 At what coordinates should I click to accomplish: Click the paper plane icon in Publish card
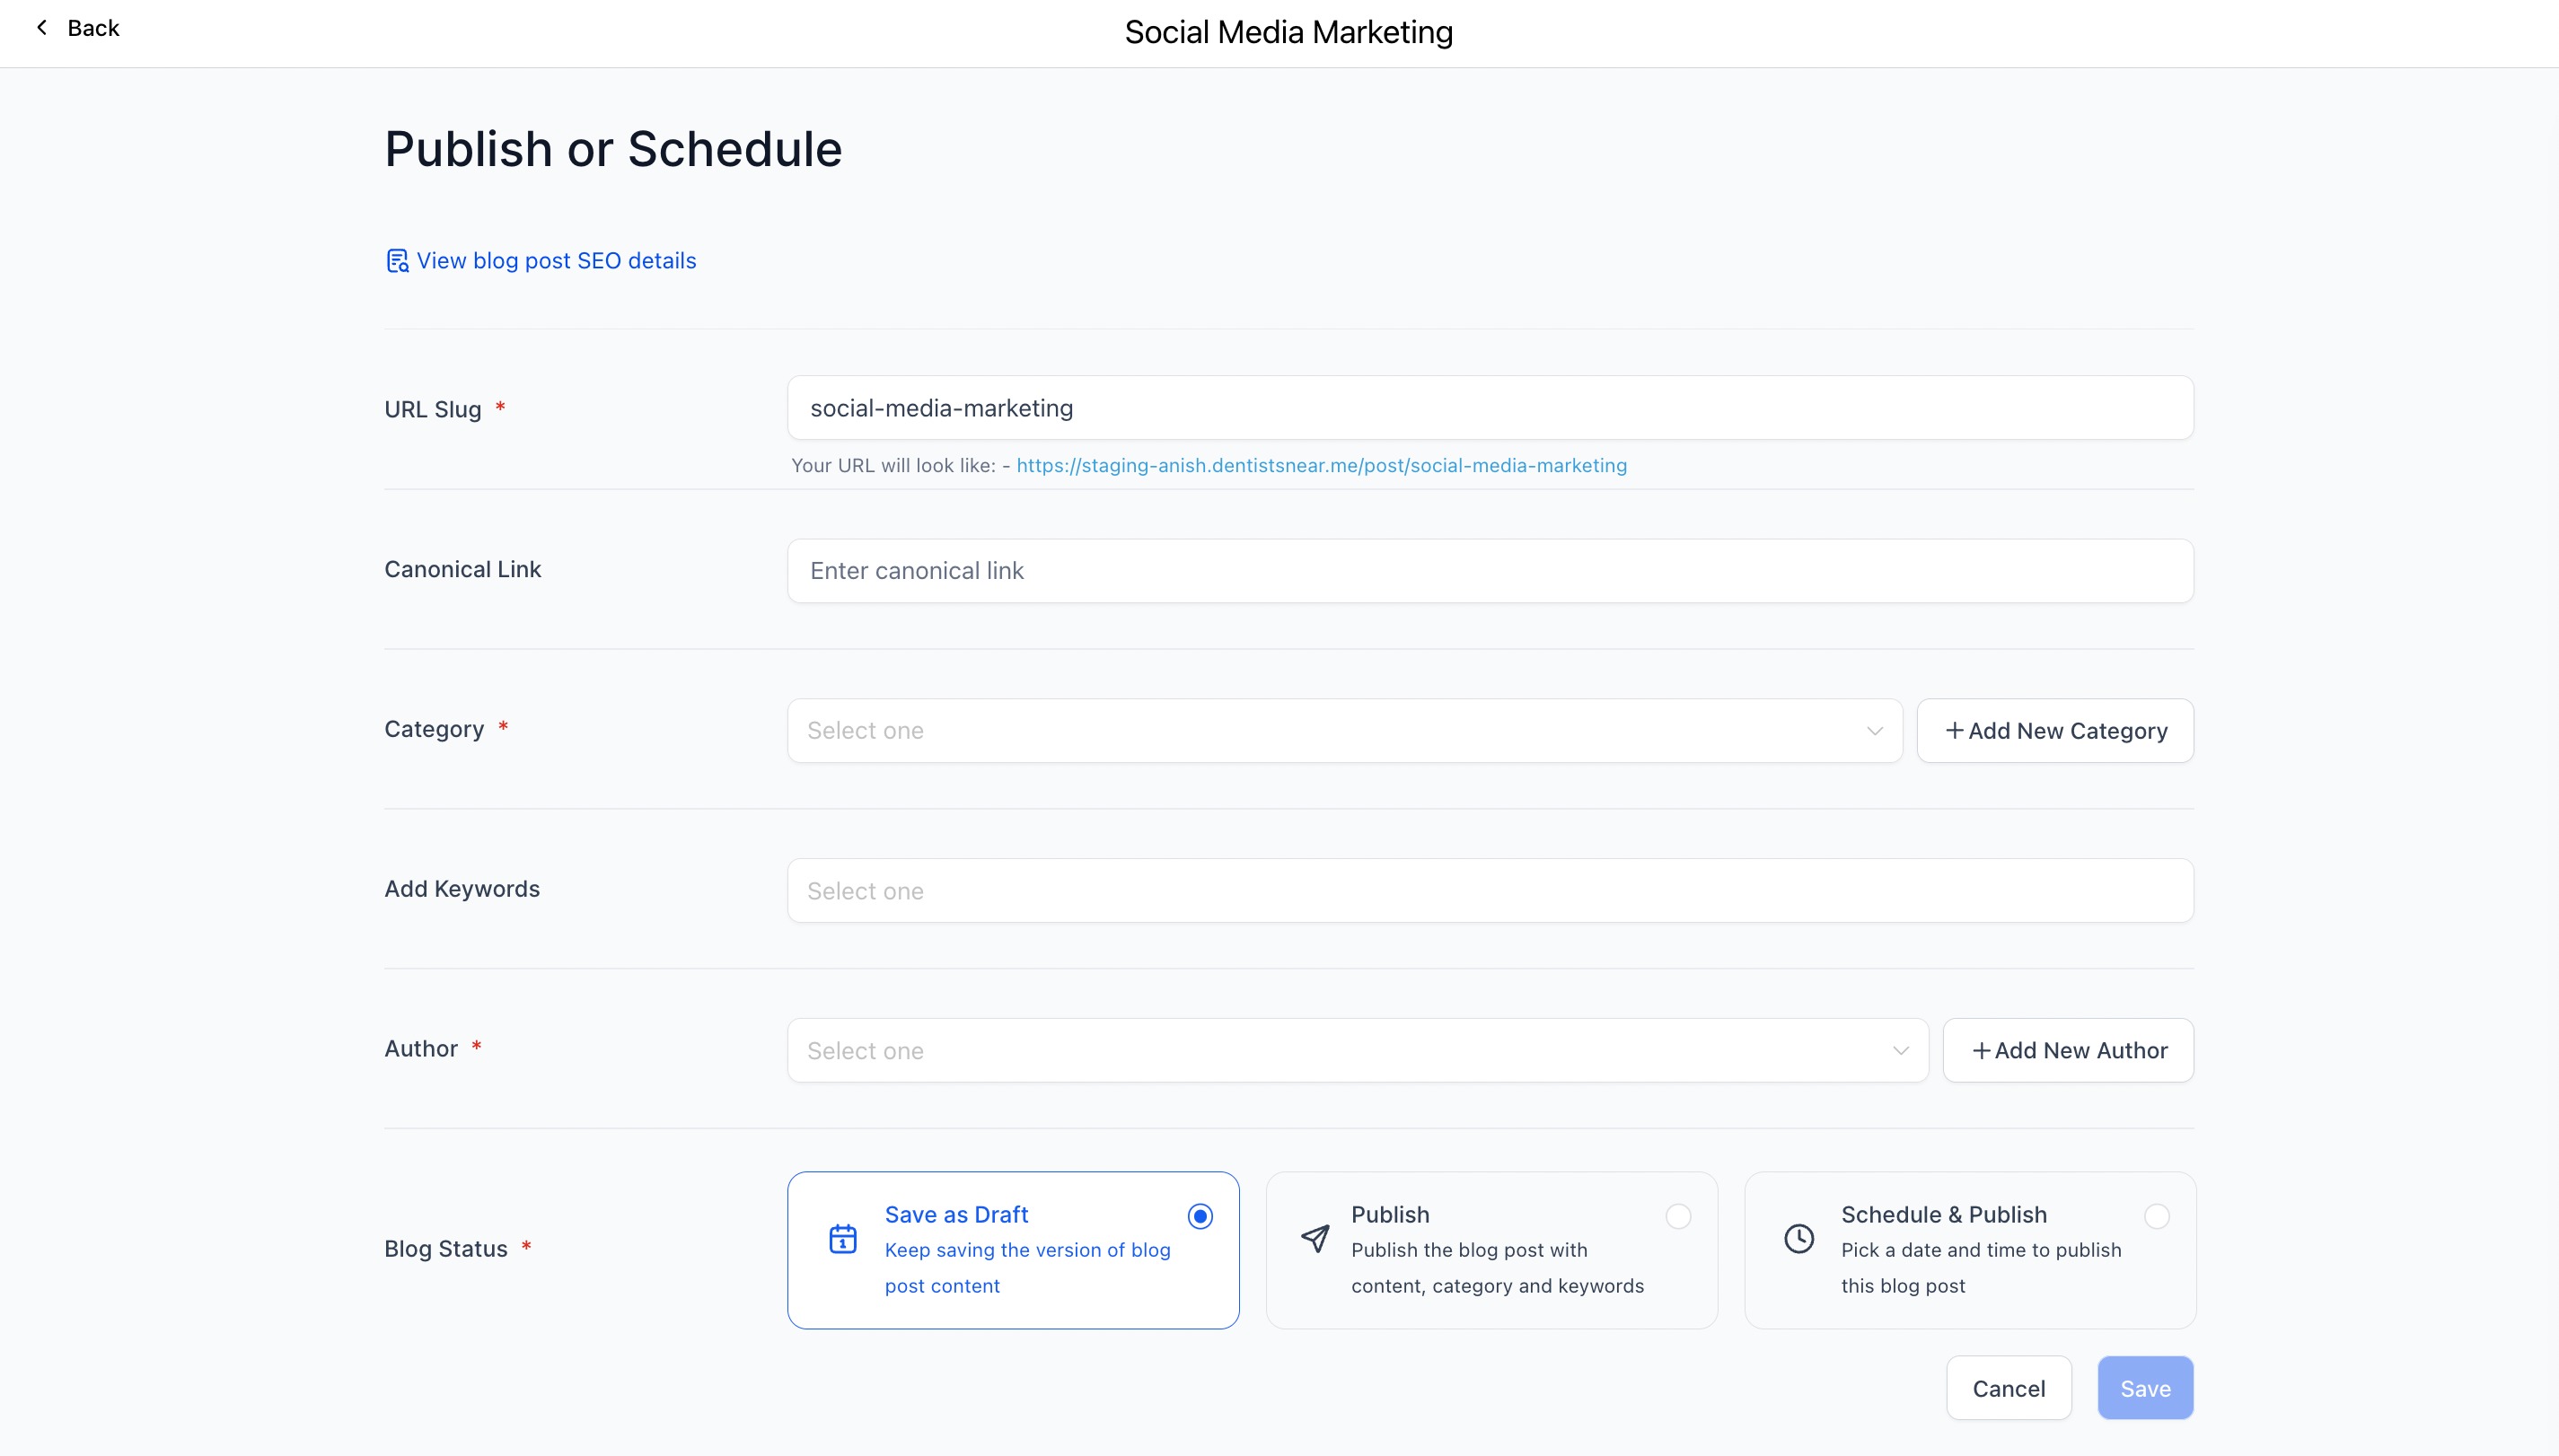point(1315,1239)
